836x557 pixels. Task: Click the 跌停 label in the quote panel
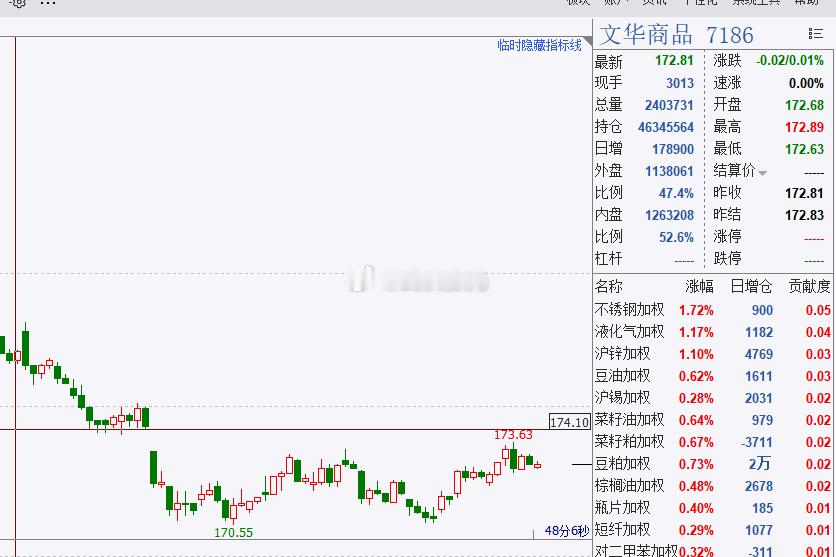[x=727, y=259]
